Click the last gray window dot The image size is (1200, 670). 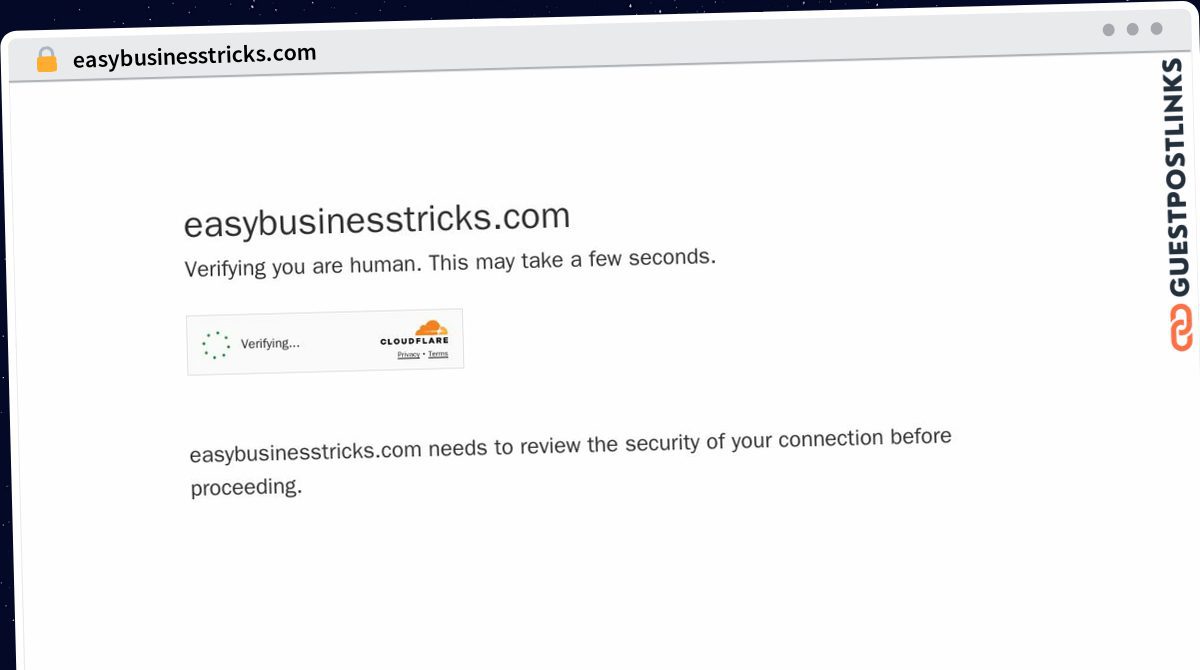tap(1156, 29)
